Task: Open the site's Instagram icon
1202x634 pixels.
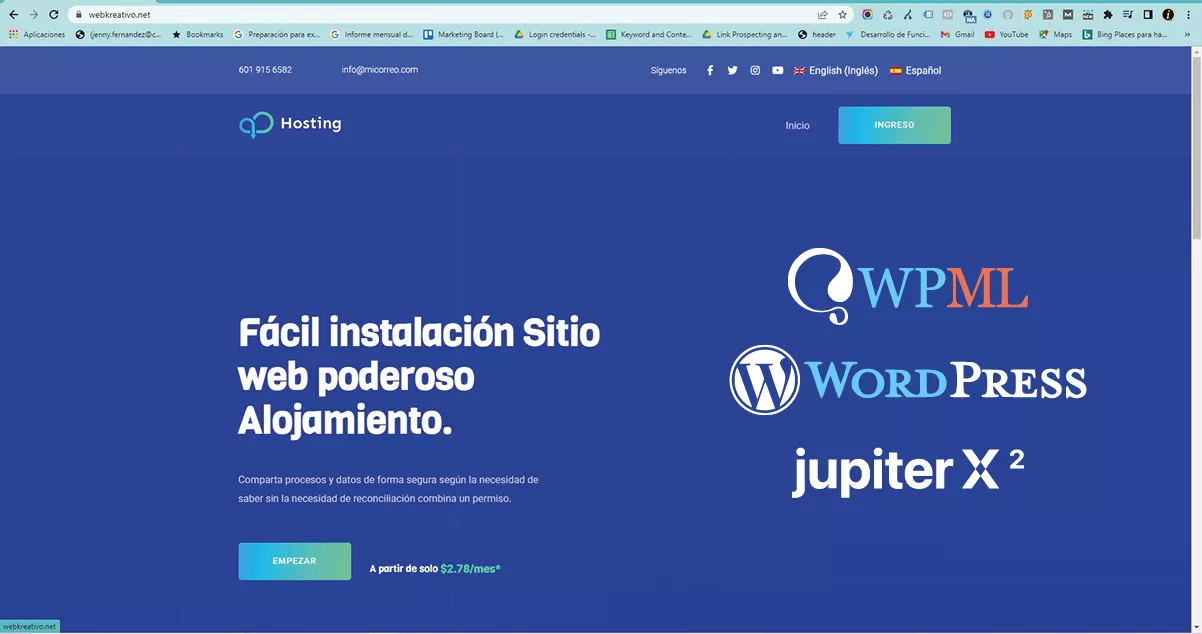Action: click(x=755, y=70)
